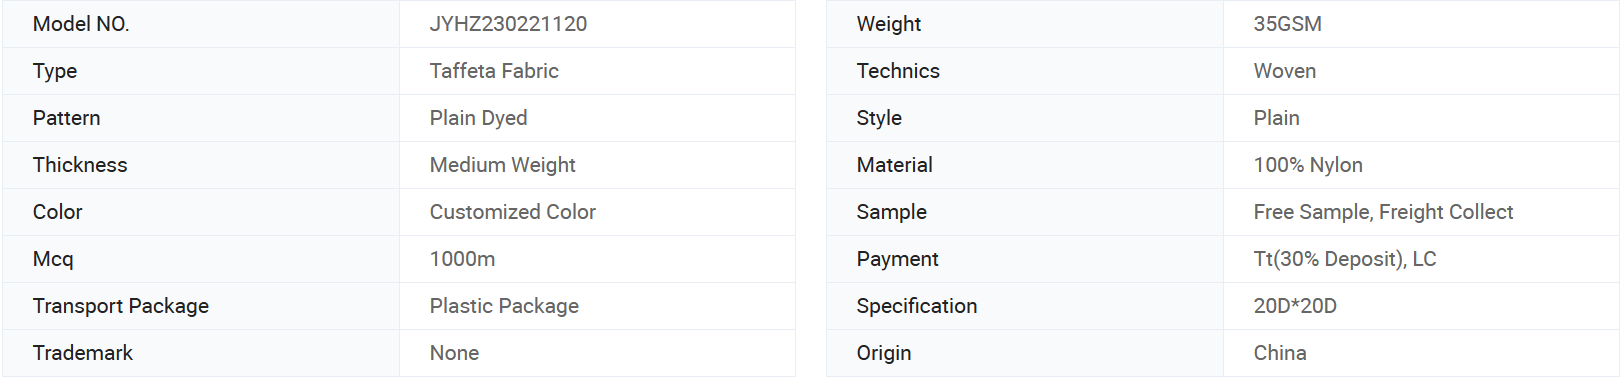Click the 35GSM weight value
This screenshot has height=378, width=1623.
(1287, 24)
